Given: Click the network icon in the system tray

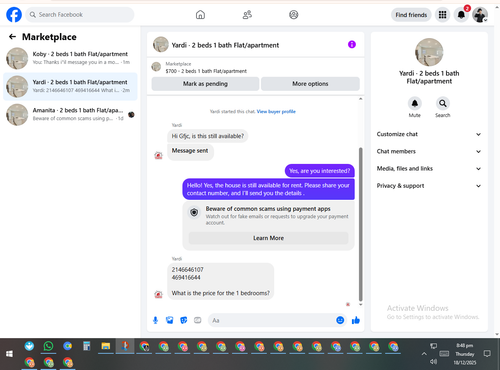Looking at the screenshot, I should click(x=433, y=346).
